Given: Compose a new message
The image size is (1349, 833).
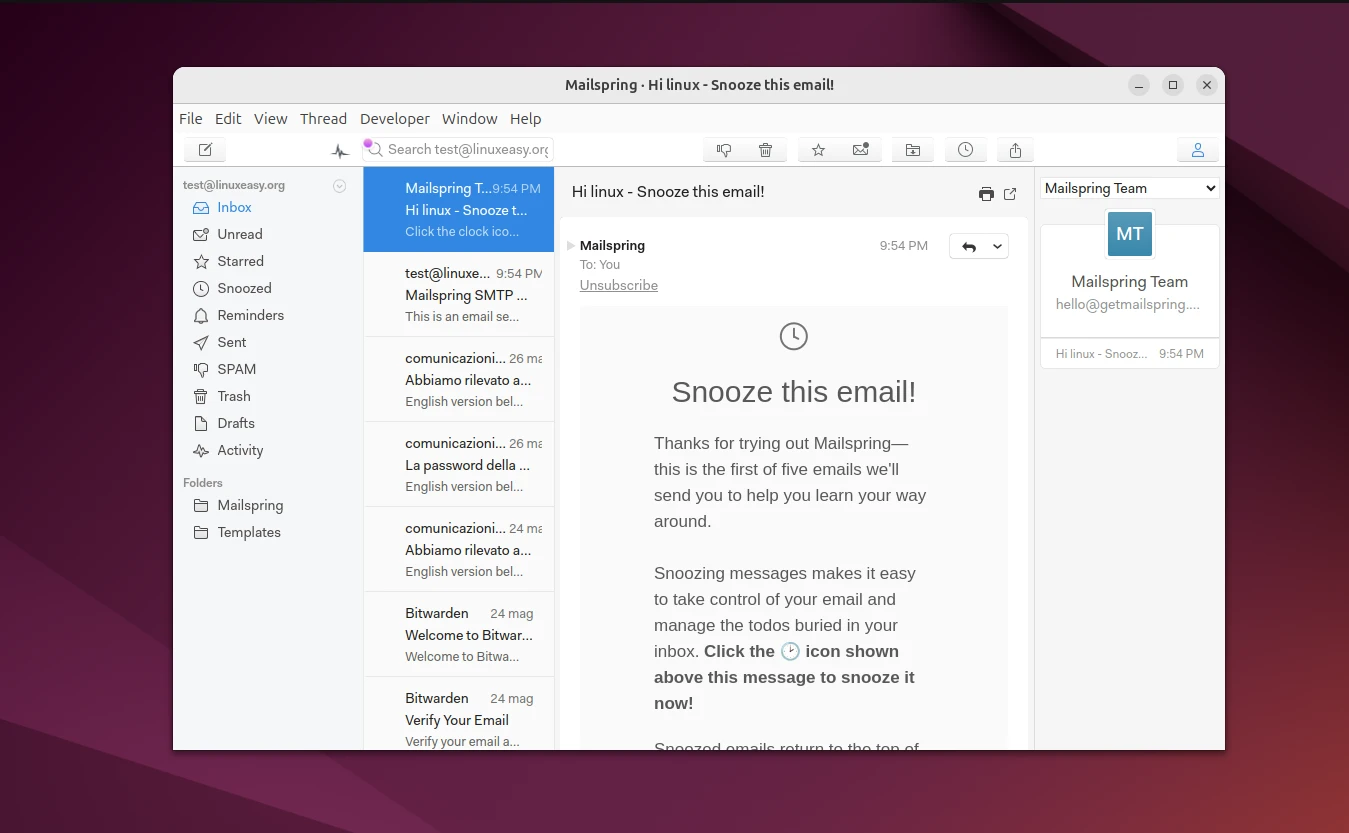Looking at the screenshot, I should (204, 149).
